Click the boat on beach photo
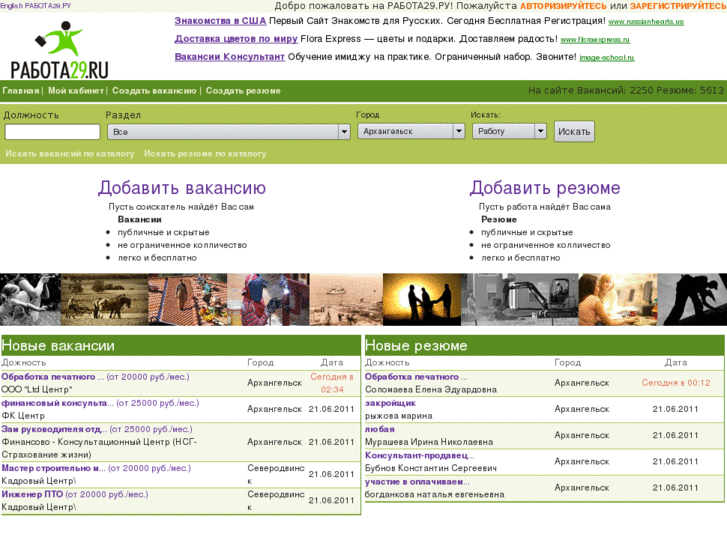The height and width of the screenshot is (545, 727). coord(346,299)
